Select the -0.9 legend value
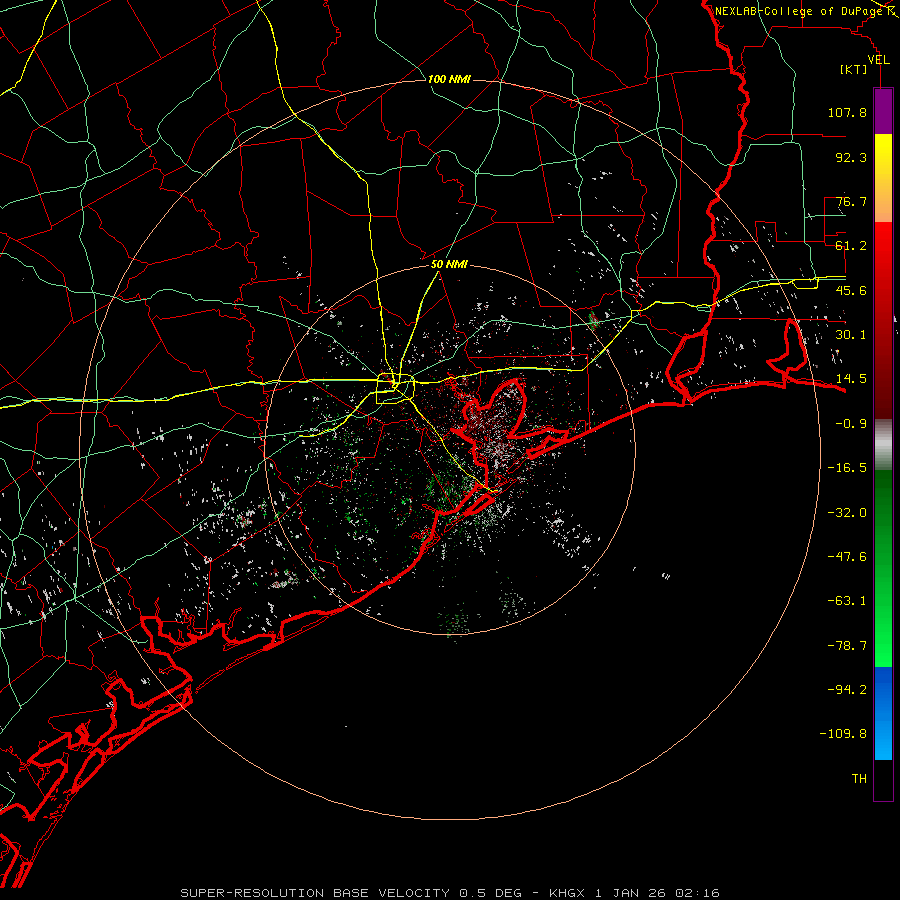This screenshot has width=900, height=900. [x=851, y=424]
